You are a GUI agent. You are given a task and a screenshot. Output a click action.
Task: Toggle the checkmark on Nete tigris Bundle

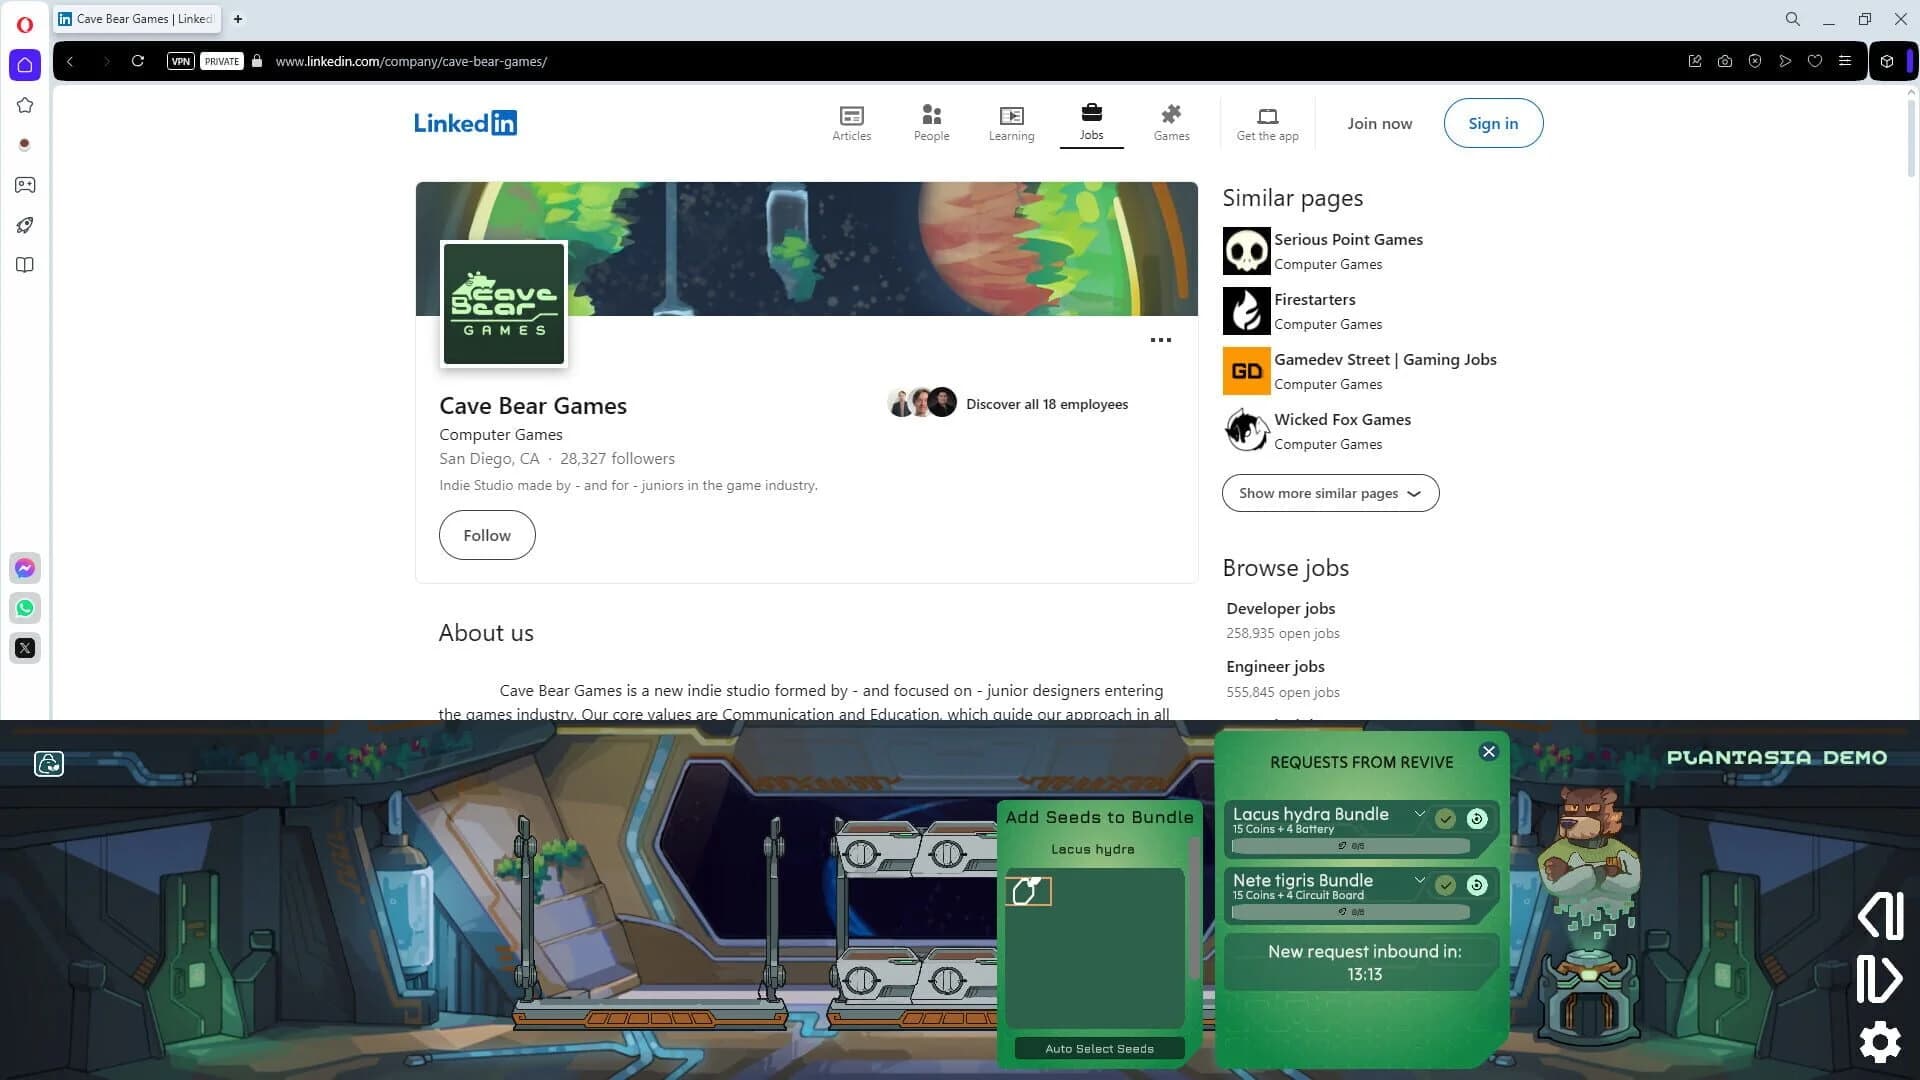[x=1444, y=884]
